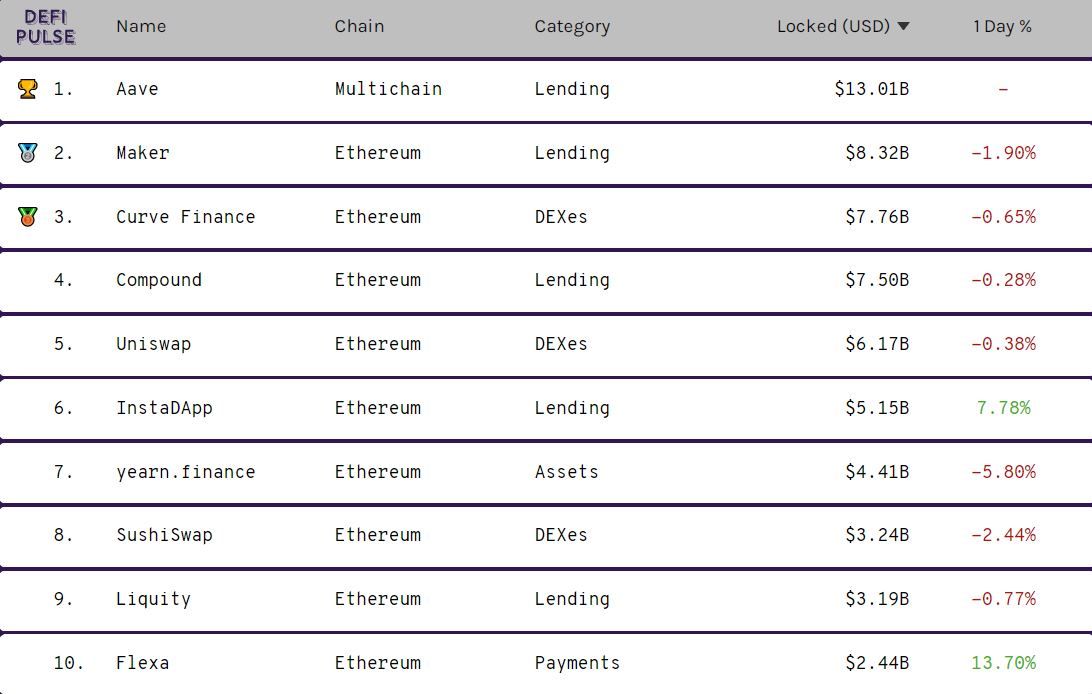The height and width of the screenshot is (694, 1092).
Task: Open the Aave project link
Action: click(x=137, y=89)
